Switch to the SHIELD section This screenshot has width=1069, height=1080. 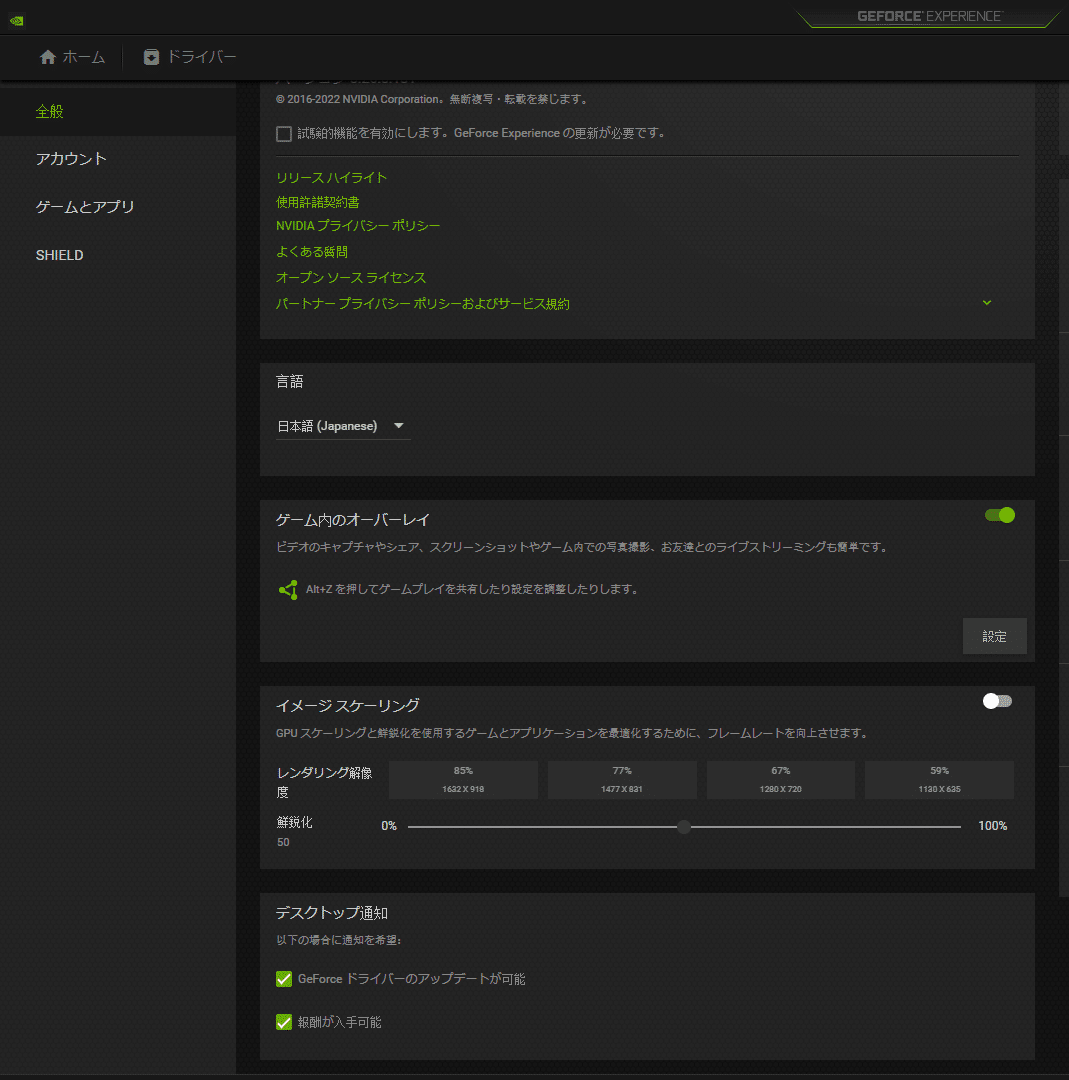pyautogui.click(x=59, y=255)
